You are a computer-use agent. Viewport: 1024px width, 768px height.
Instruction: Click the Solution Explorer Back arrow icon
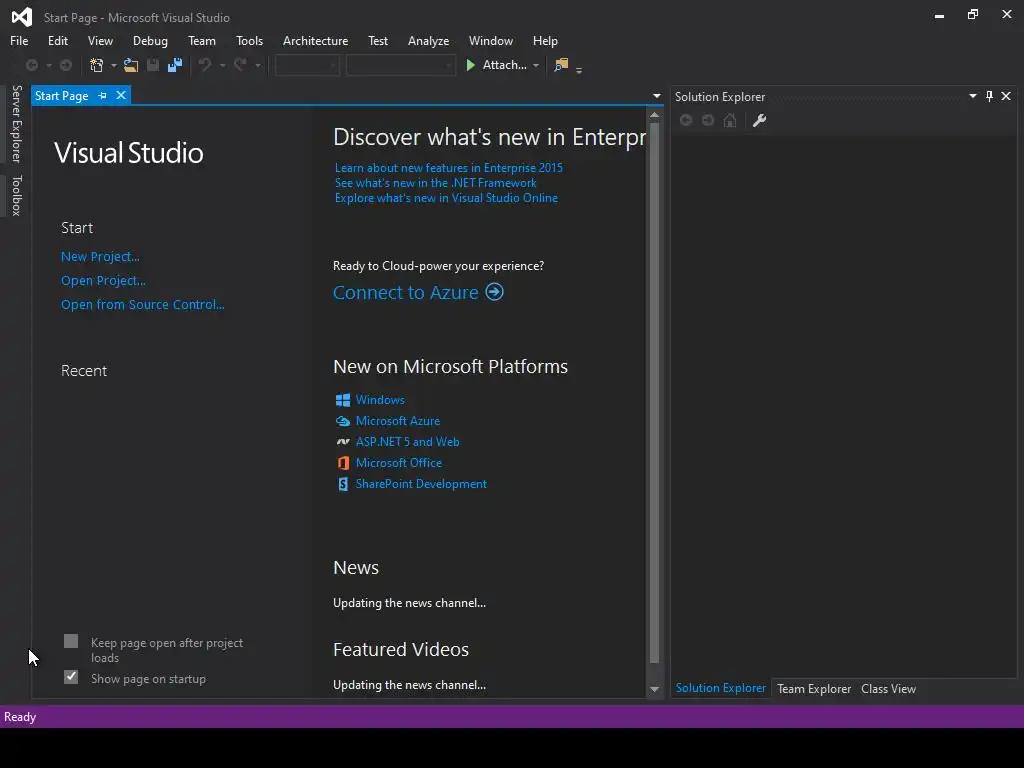[x=686, y=120]
